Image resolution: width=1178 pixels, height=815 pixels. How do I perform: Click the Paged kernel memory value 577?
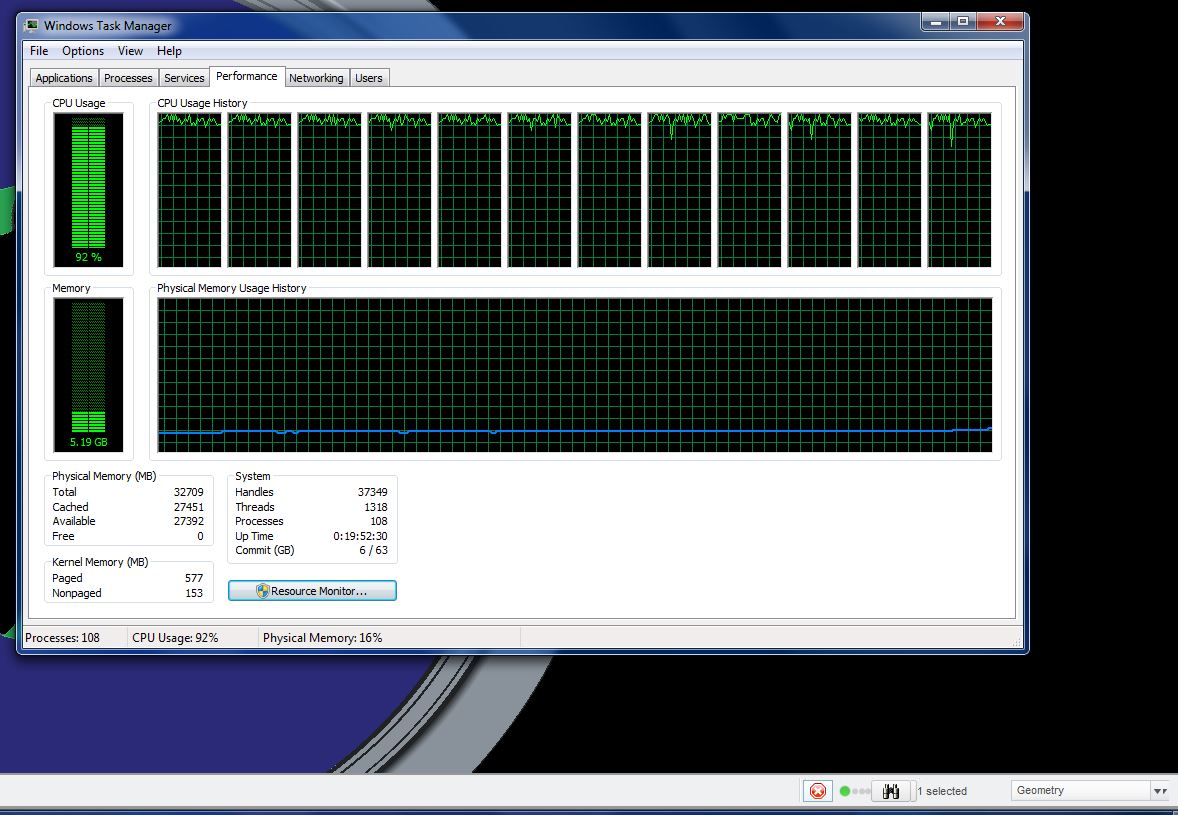click(x=194, y=578)
